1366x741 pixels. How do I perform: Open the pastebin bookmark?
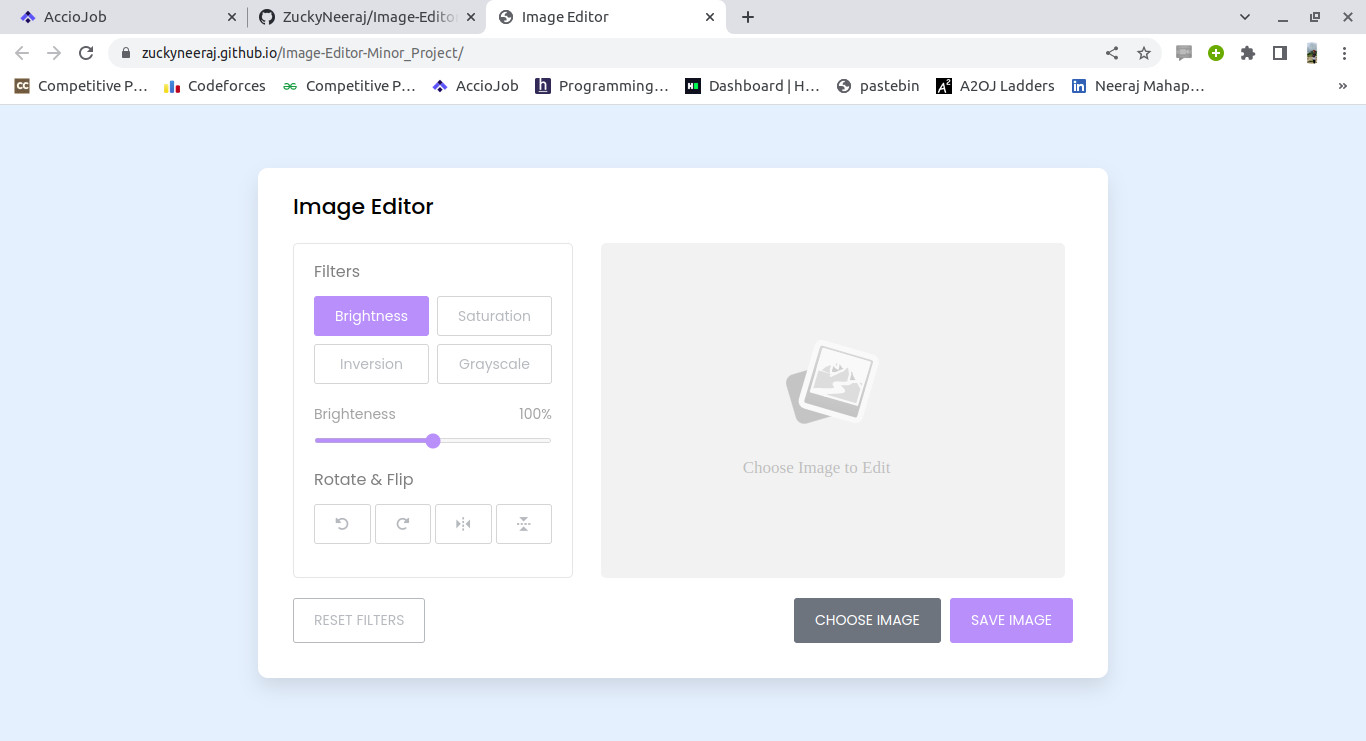click(x=878, y=86)
